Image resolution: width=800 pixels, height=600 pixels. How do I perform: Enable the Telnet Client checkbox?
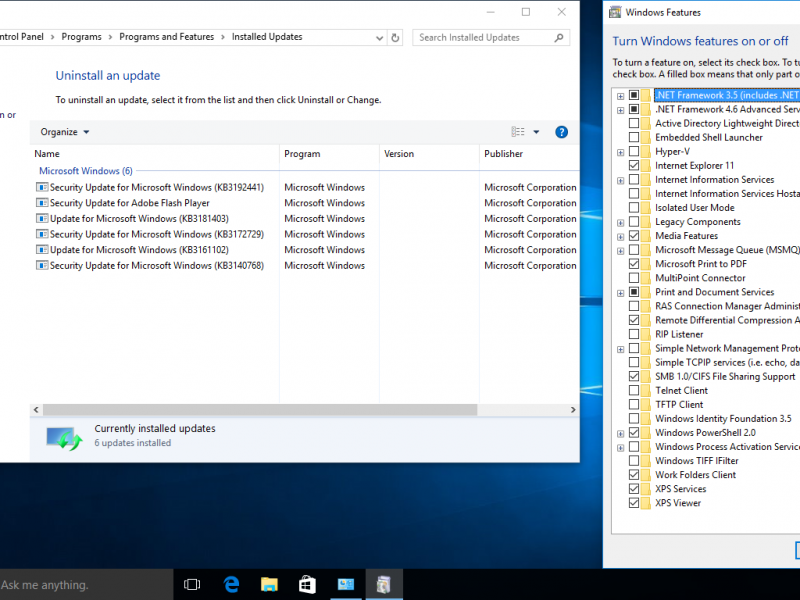coord(634,390)
